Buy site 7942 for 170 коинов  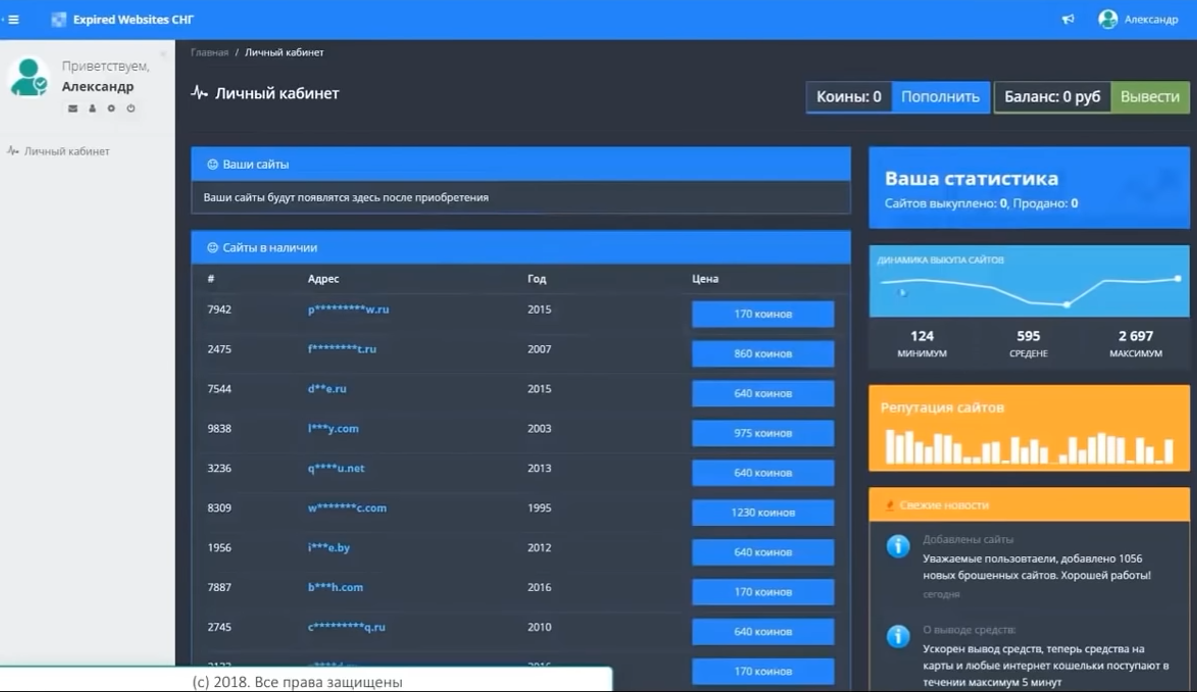[x=762, y=314]
